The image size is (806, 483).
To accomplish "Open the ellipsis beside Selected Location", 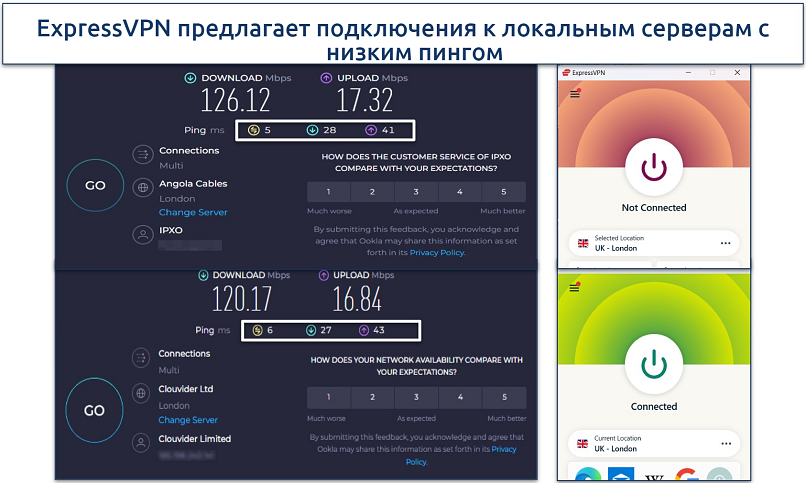I will (x=725, y=243).
